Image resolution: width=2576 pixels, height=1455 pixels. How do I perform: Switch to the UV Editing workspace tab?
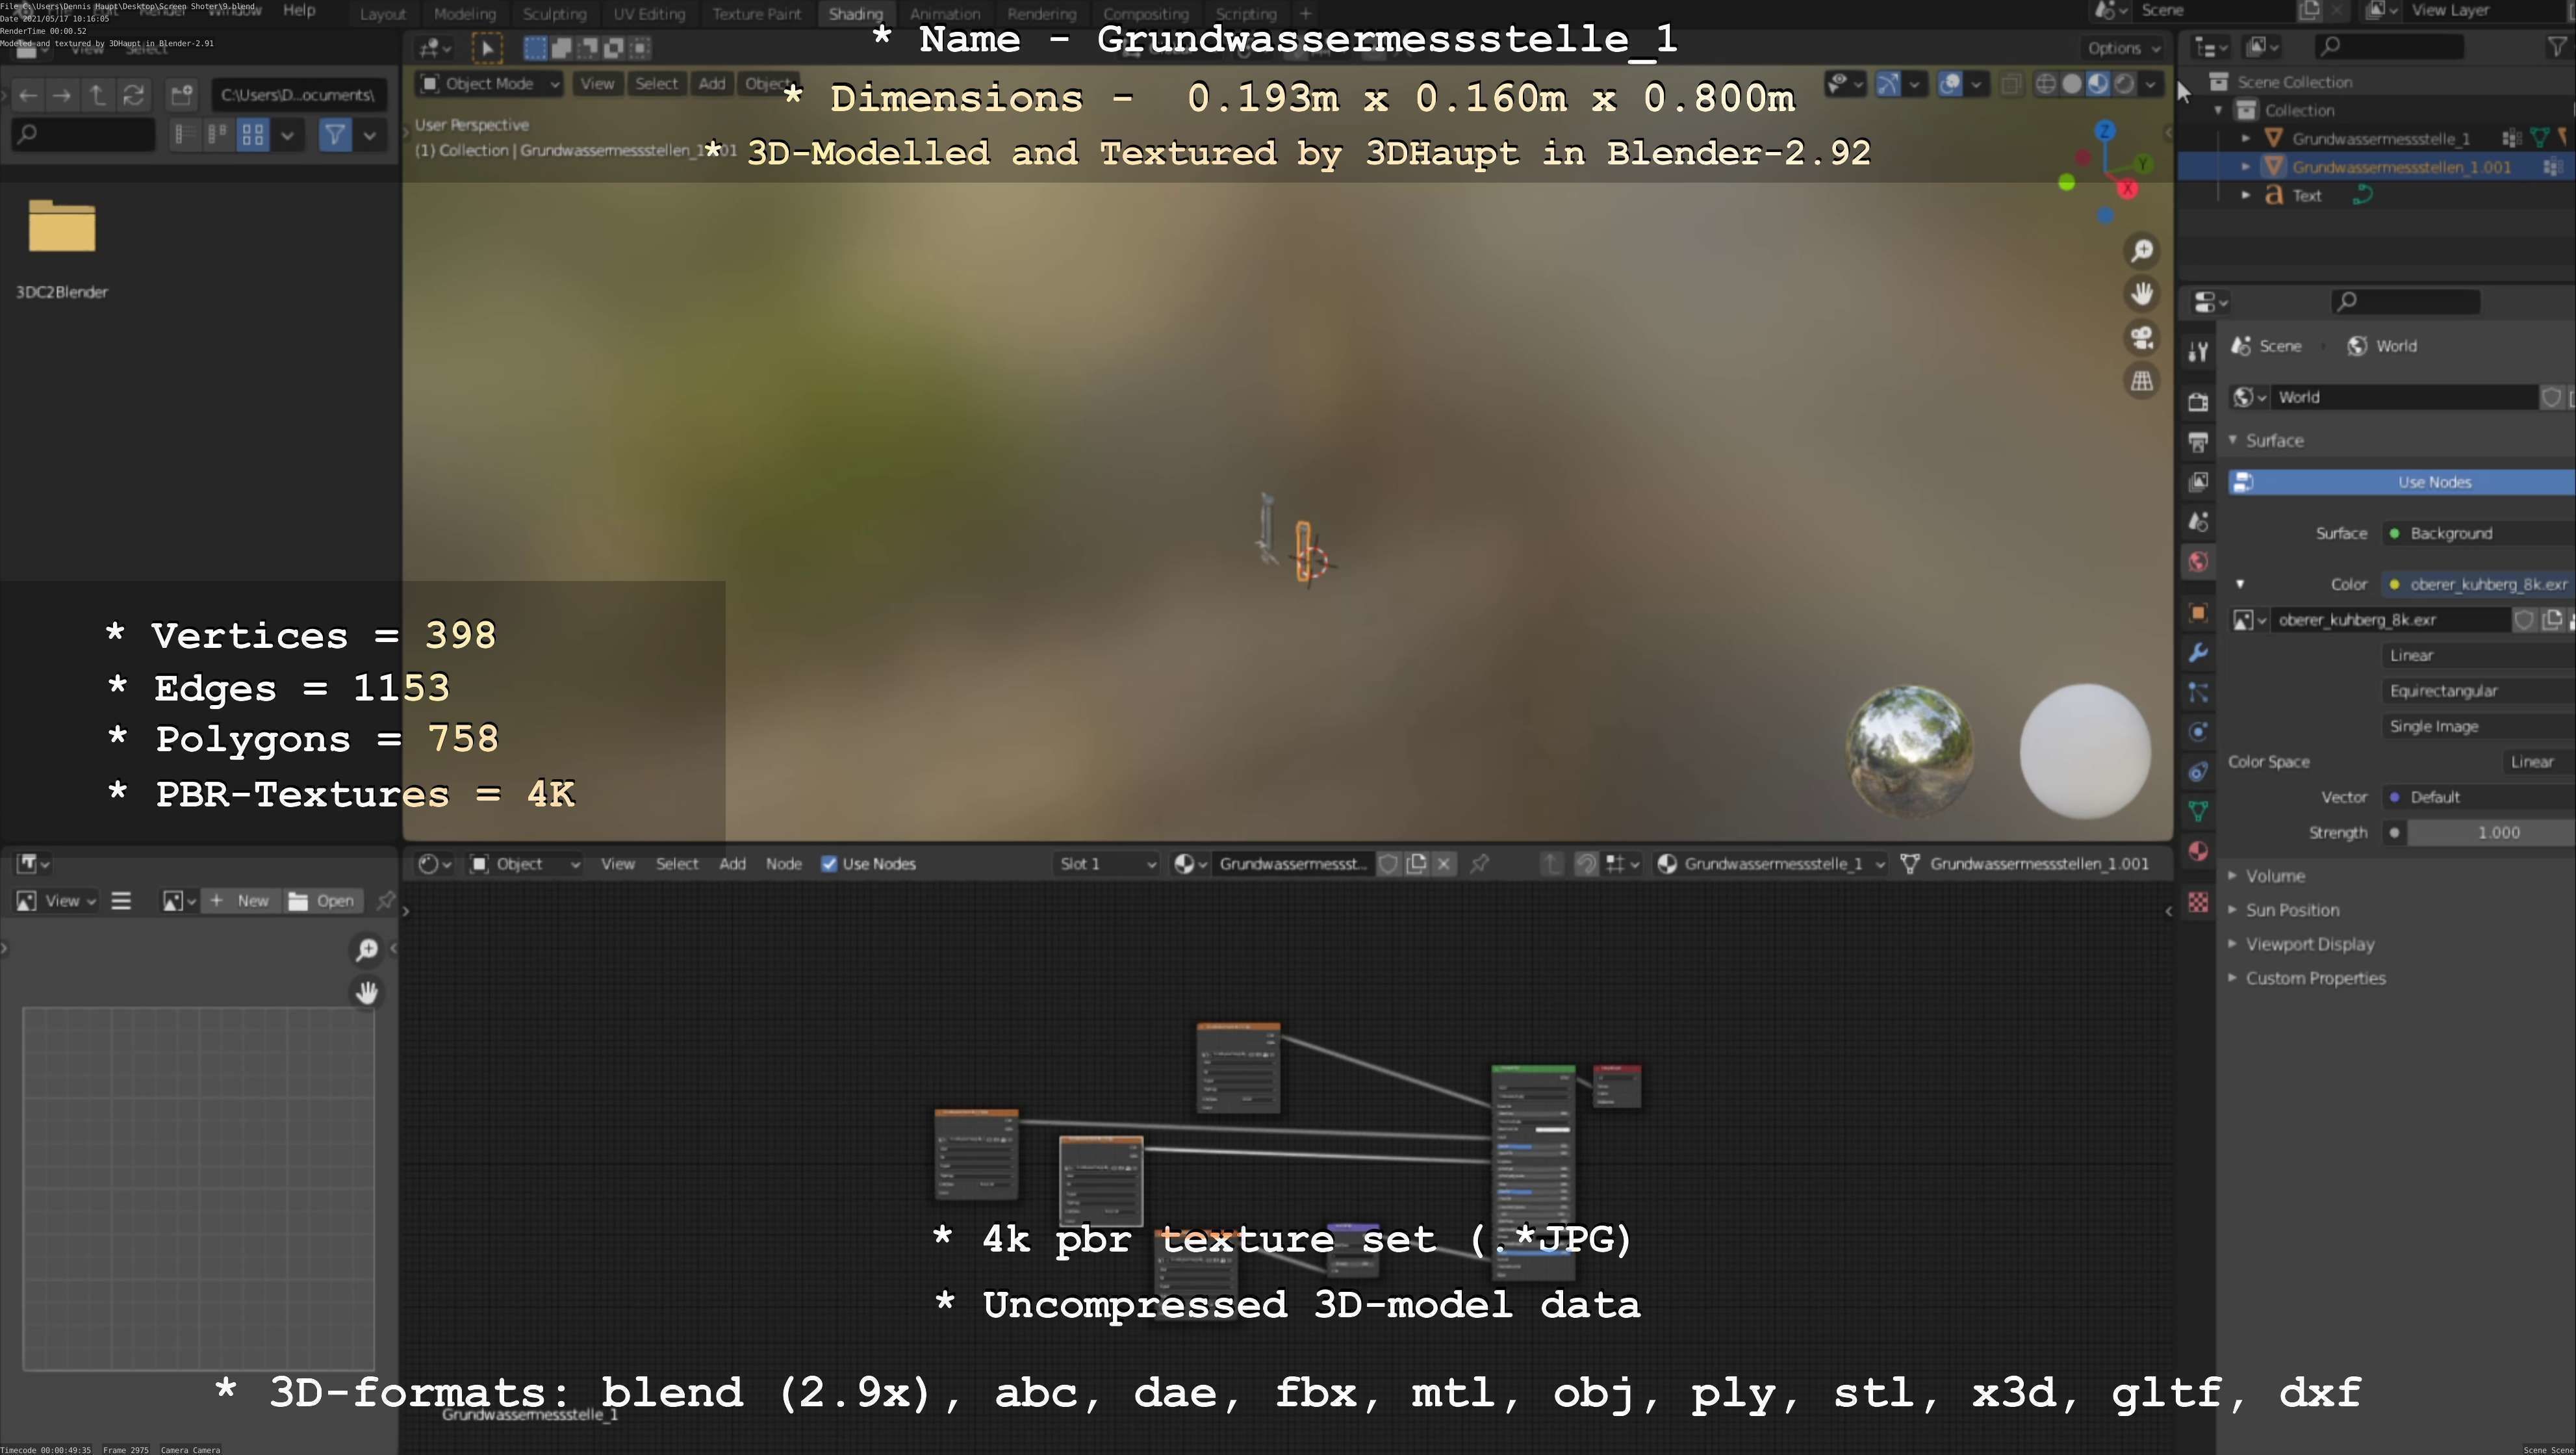(649, 14)
